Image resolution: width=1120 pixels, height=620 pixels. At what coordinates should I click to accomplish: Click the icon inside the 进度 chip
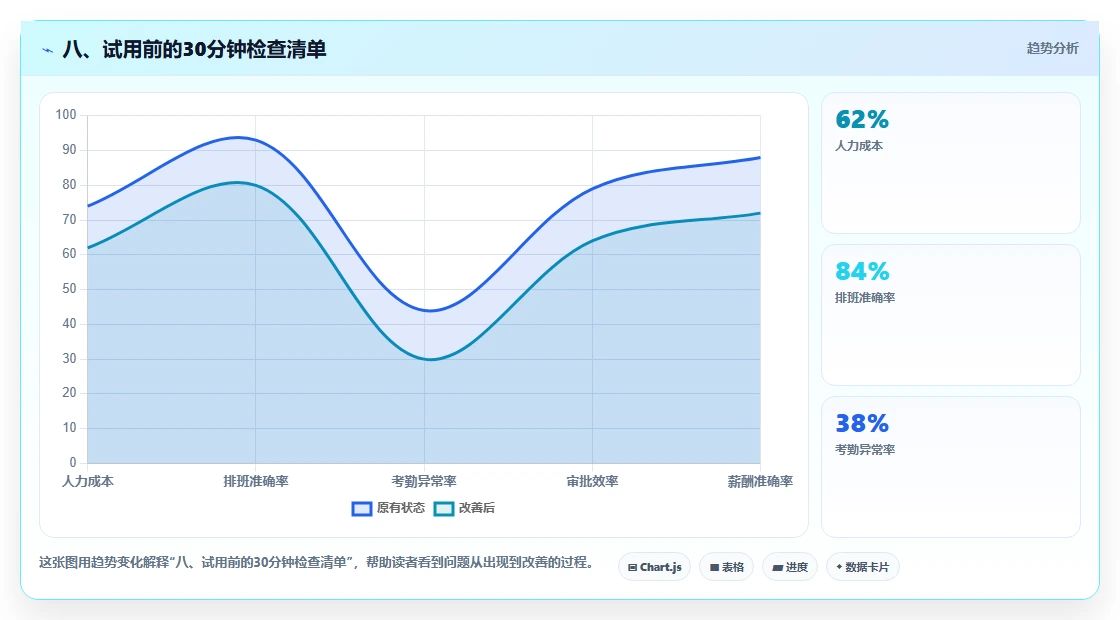tap(777, 568)
